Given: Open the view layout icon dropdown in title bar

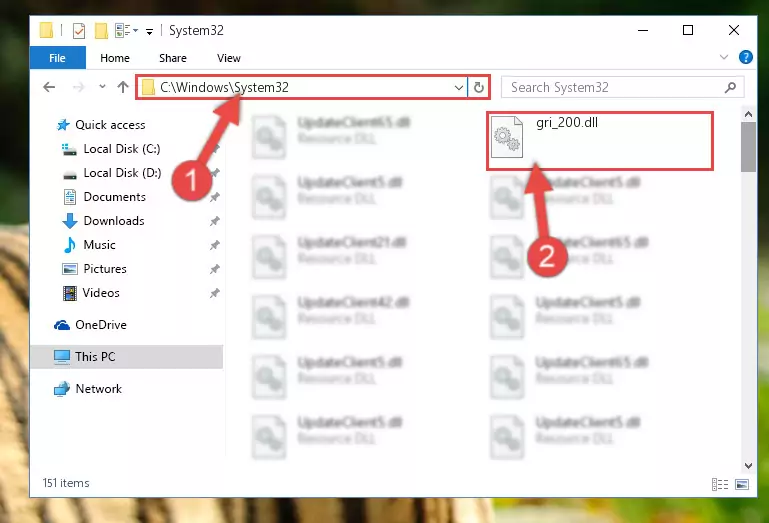Looking at the screenshot, I should coord(127,31).
